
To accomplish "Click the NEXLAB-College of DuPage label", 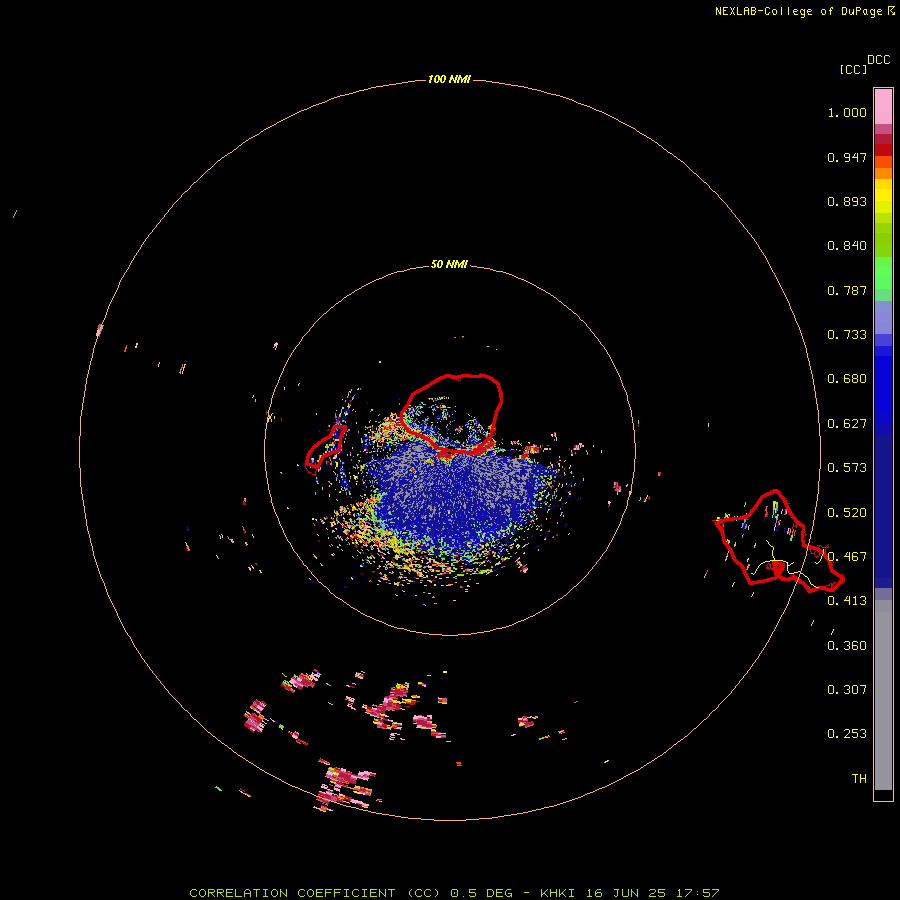I will [x=804, y=11].
